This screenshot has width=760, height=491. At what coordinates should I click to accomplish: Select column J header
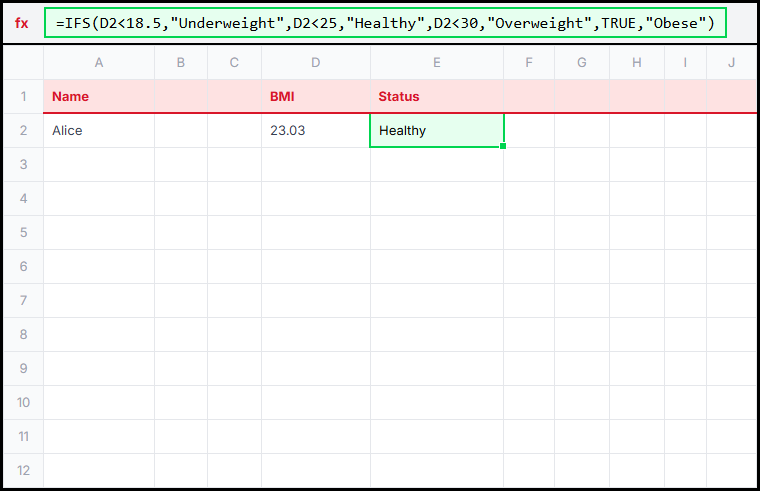(x=731, y=63)
